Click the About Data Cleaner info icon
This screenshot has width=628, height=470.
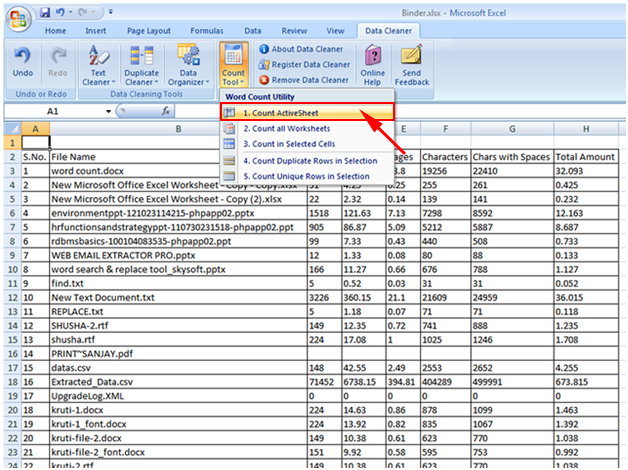(x=264, y=49)
